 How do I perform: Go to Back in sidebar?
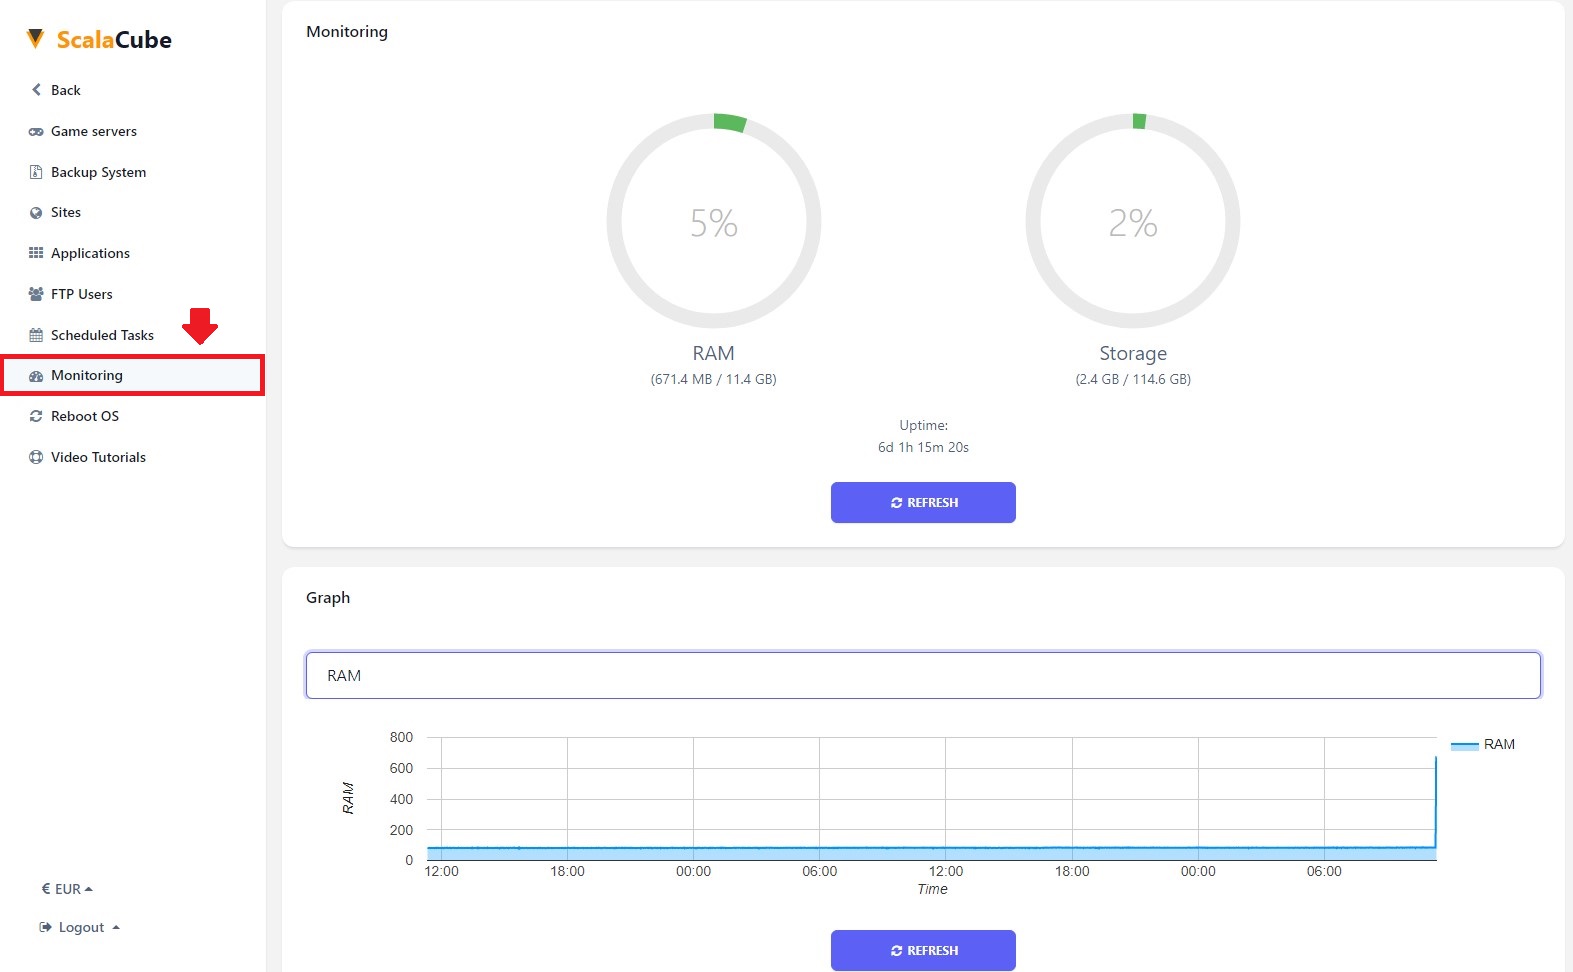pos(66,90)
